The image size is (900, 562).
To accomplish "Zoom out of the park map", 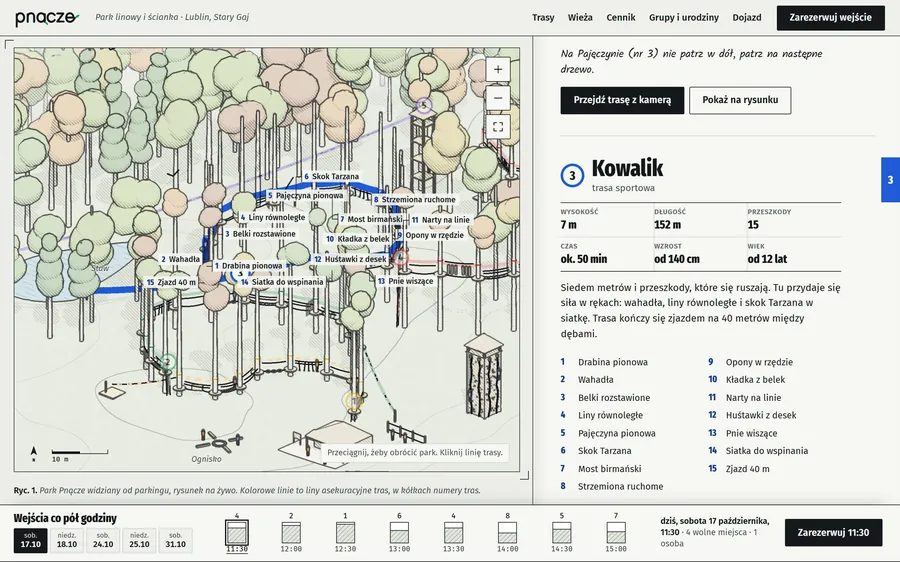I will 498,98.
